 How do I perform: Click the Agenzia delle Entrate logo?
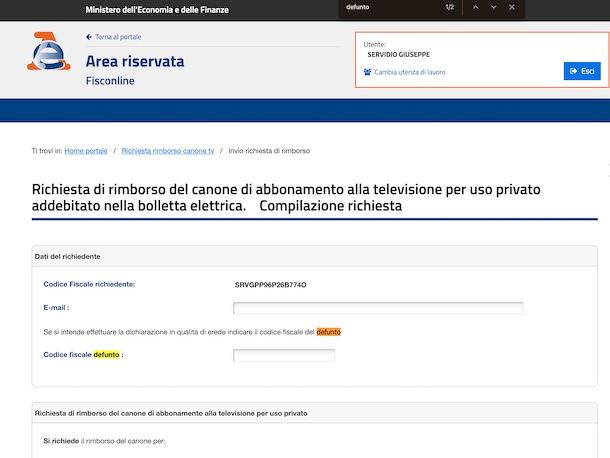pyautogui.click(x=49, y=51)
